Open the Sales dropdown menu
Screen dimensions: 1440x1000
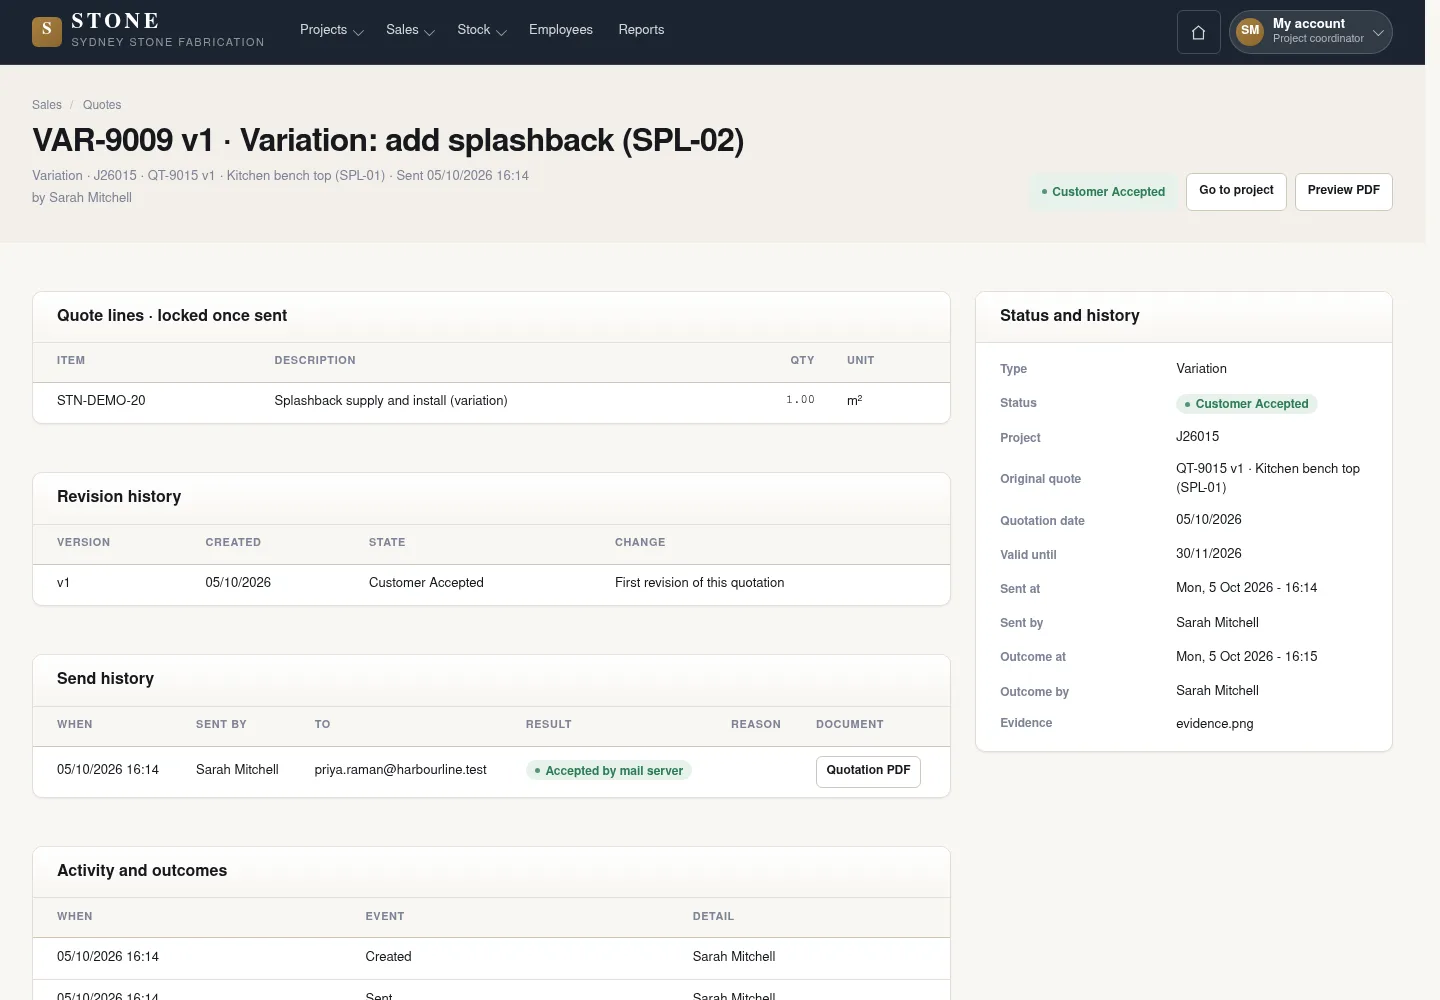[410, 30]
